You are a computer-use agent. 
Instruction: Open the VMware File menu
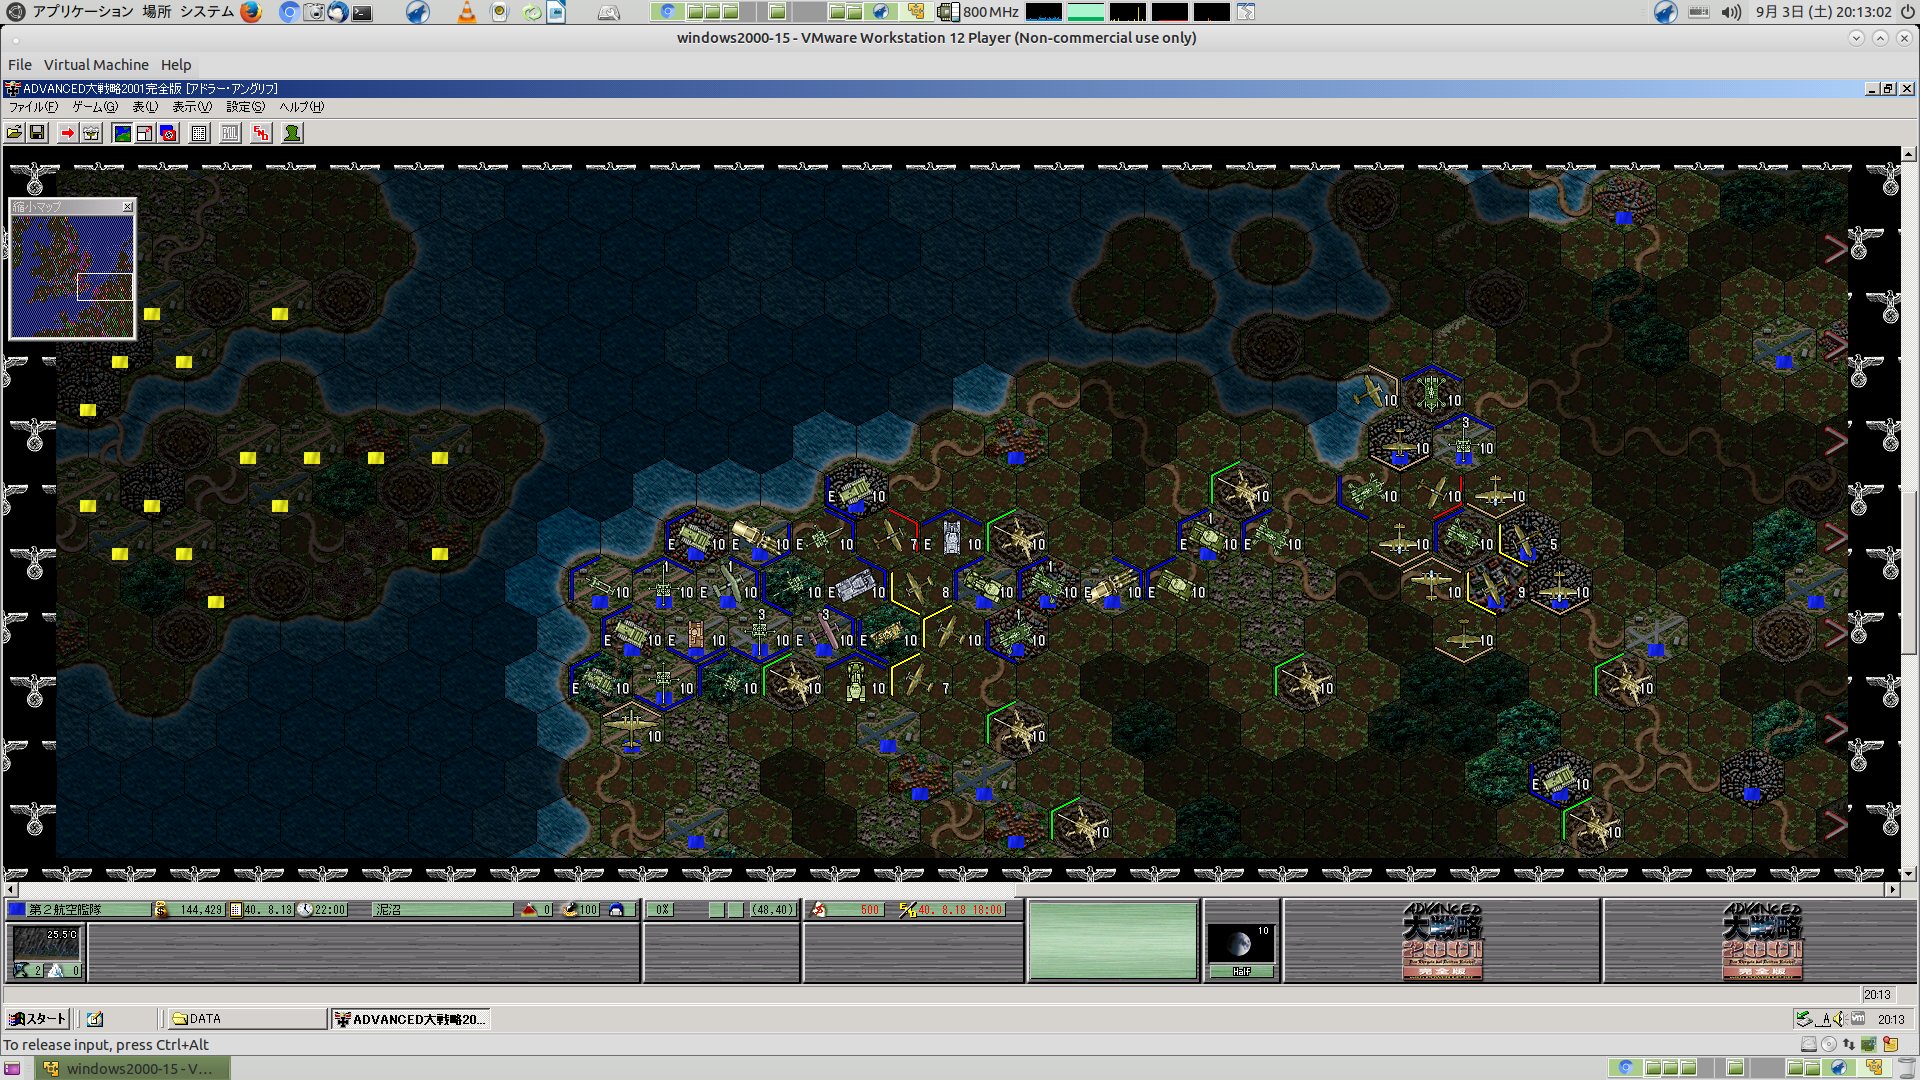(20, 65)
